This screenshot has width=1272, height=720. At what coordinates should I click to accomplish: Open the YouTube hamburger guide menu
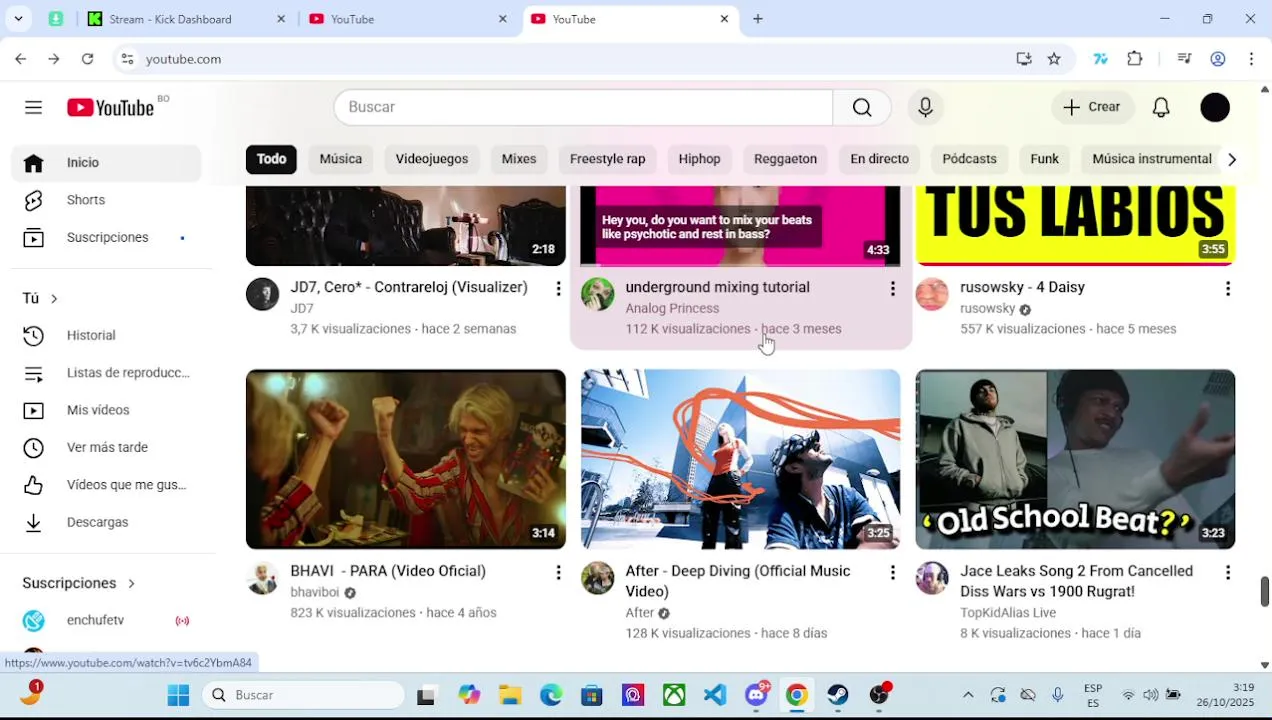[33, 107]
